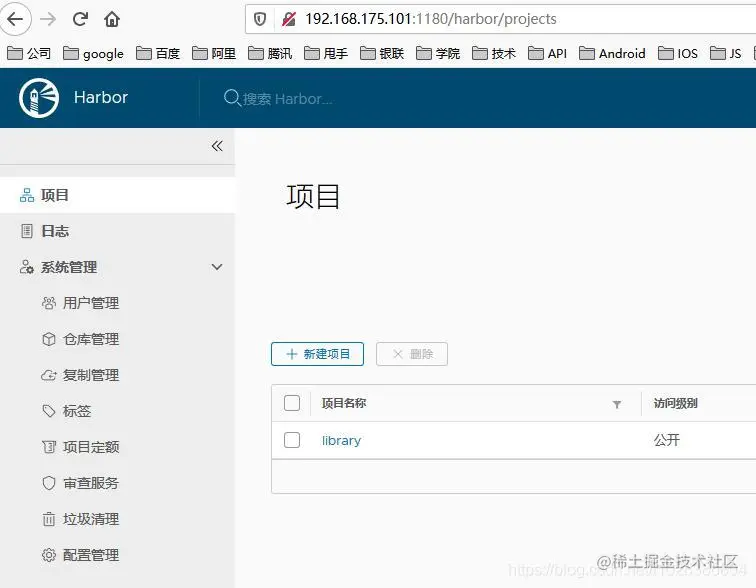
Task: Click the shield tracking protection icon
Action: [x=260, y=19]
